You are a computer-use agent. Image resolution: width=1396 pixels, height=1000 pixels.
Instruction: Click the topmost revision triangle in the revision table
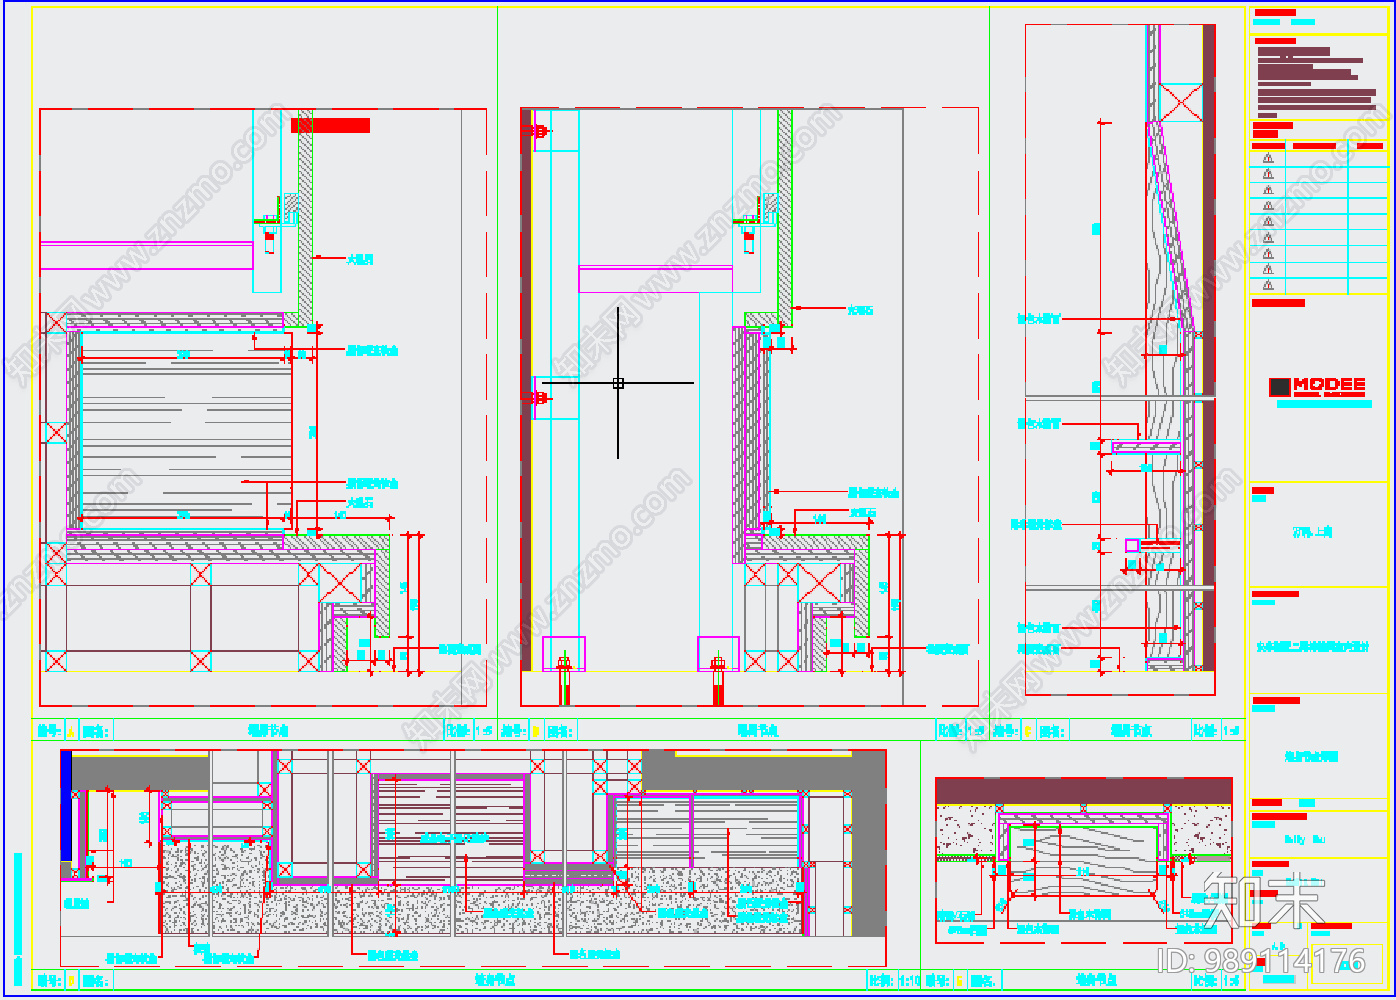coord(1268,158)
